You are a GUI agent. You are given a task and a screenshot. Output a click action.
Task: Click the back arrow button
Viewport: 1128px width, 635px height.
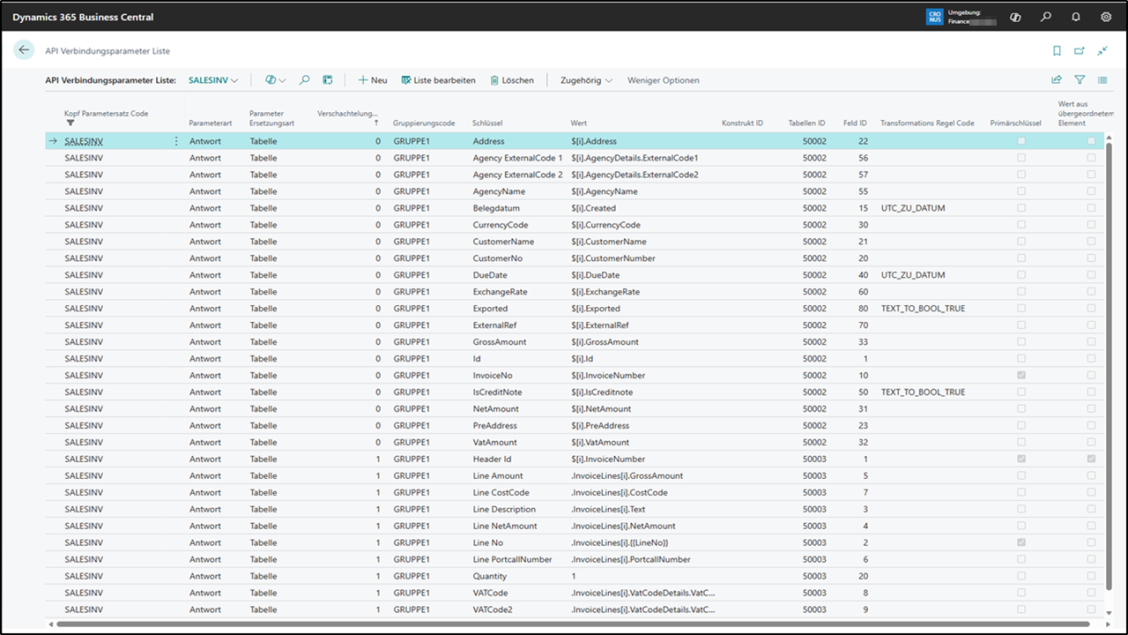[x=24, y=50]
